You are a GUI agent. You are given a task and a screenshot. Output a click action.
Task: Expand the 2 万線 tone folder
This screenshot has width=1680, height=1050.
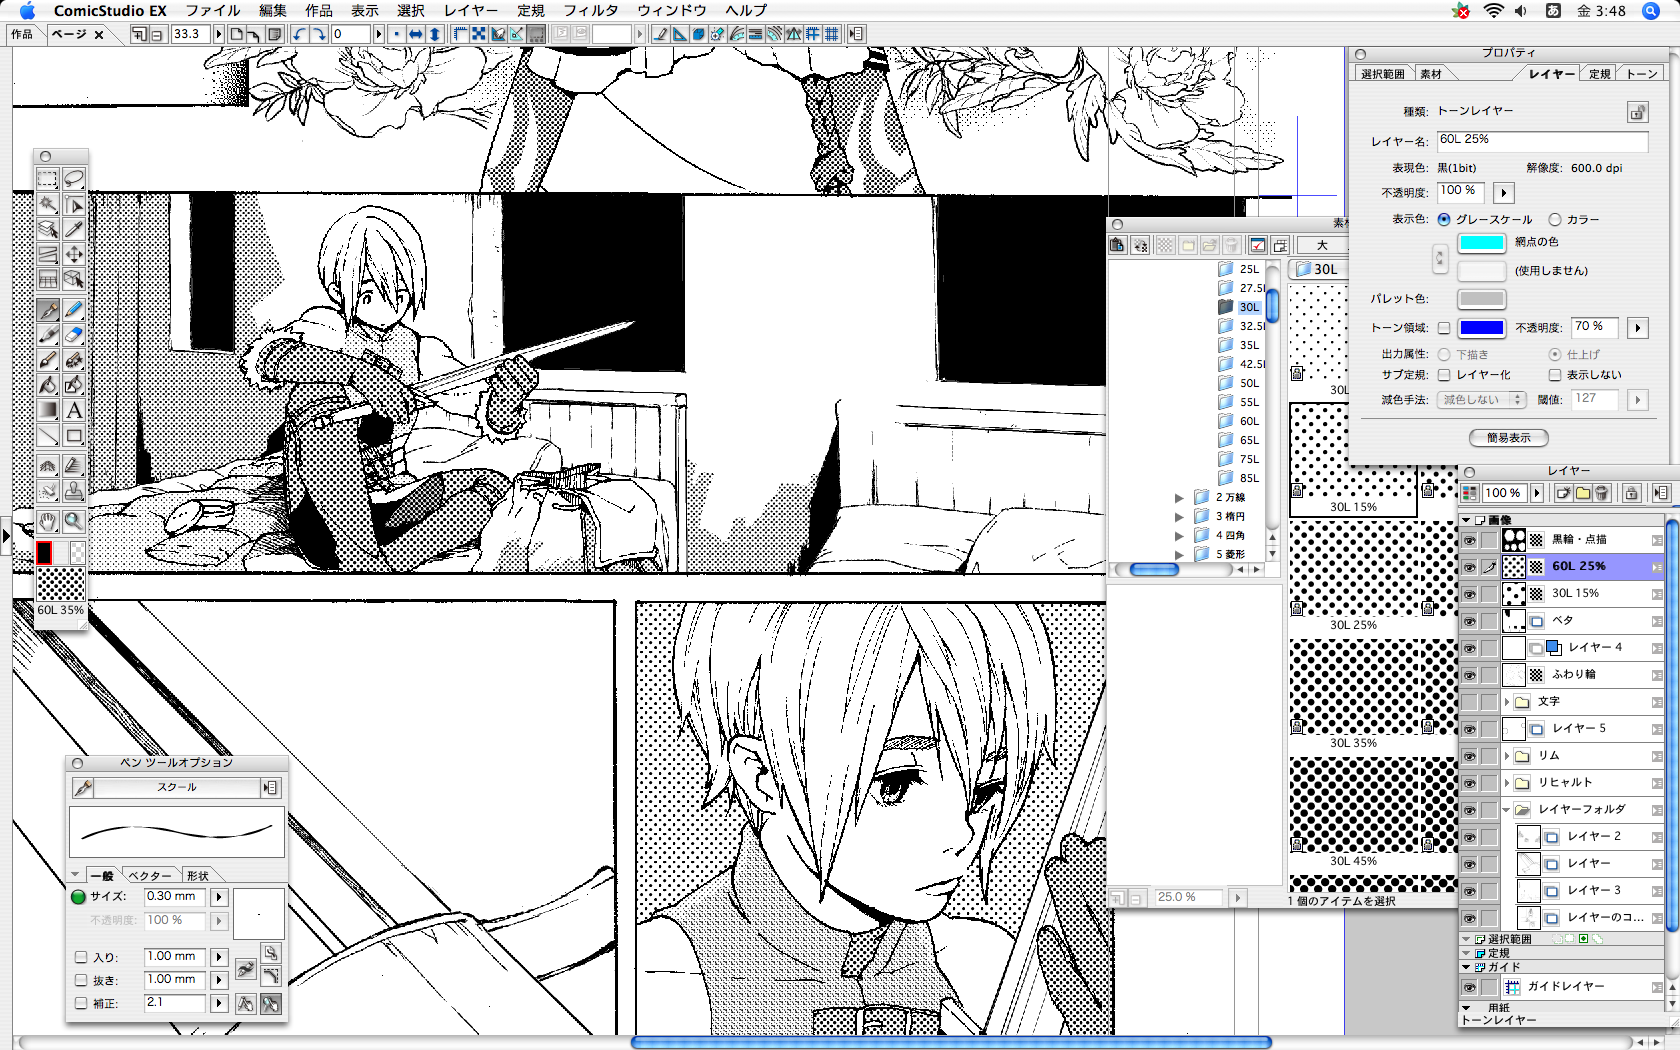point(1180,497)
